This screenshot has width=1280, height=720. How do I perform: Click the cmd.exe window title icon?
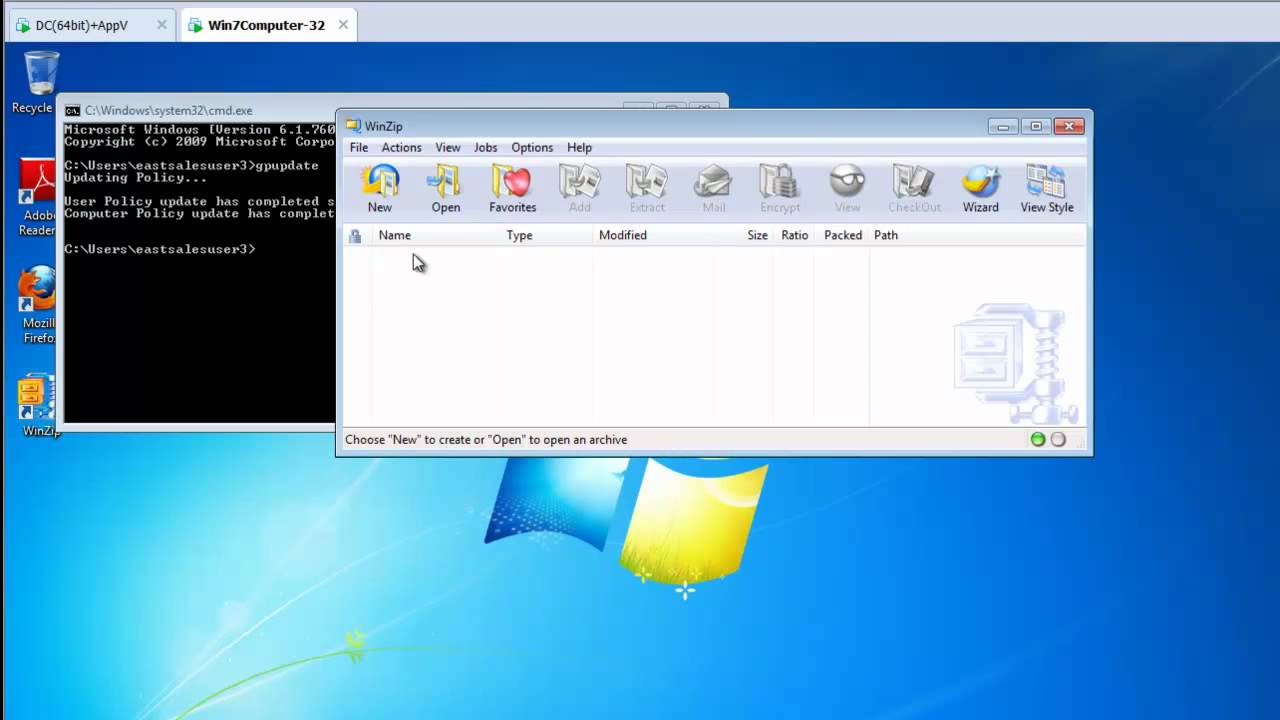72,110
